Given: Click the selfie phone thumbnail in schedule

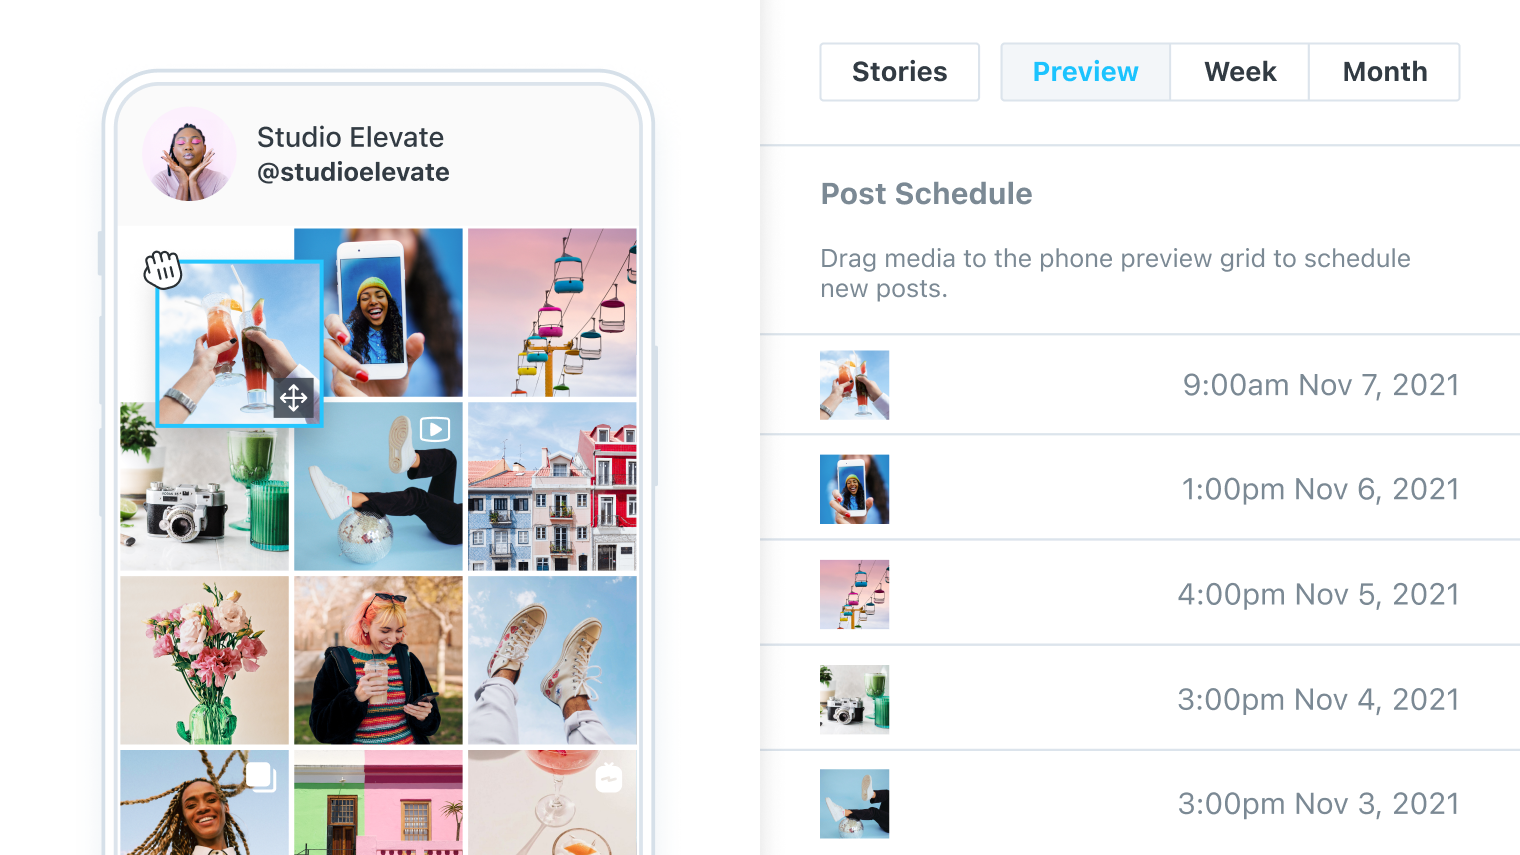Looking at the screenshot, I should (x=854, y=489).
